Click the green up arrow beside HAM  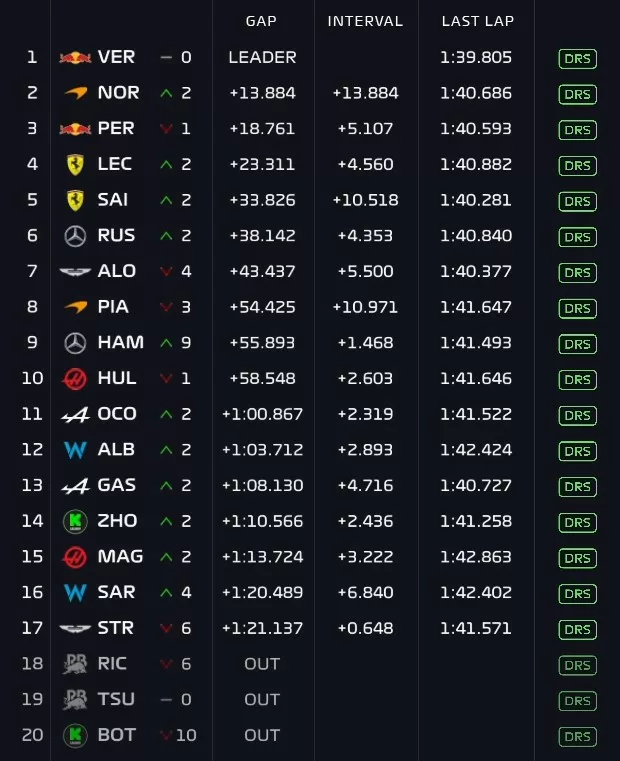point(166,343)
